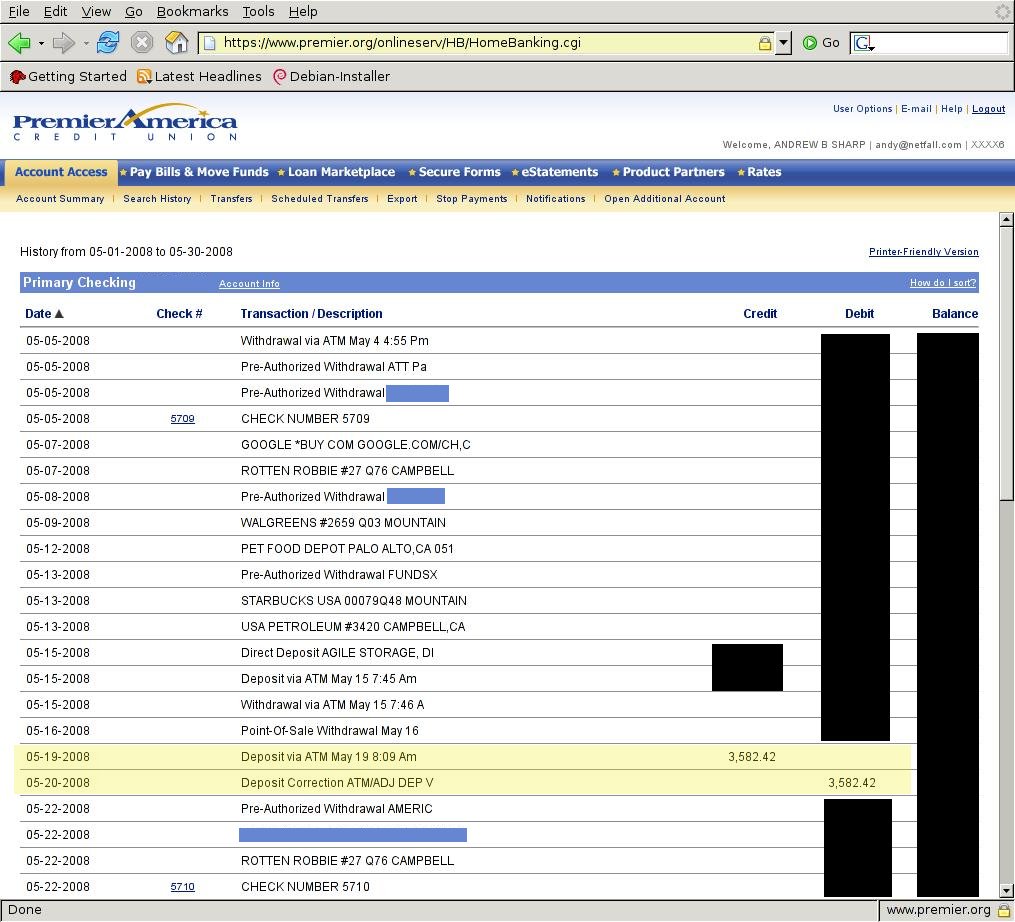Open the Pay Bills & Move Funds tab
Image resolution: width=1015 pixels, height=922 pixels.
click(199, 172)
